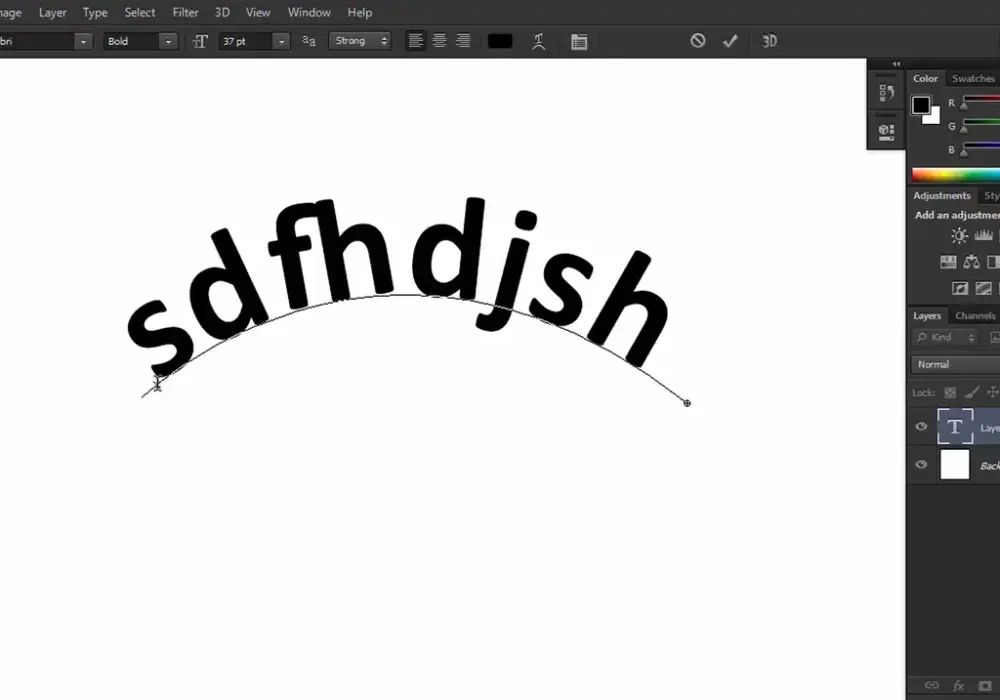
Task: Open the font family dropdown arrow
Action: point(83,41)
